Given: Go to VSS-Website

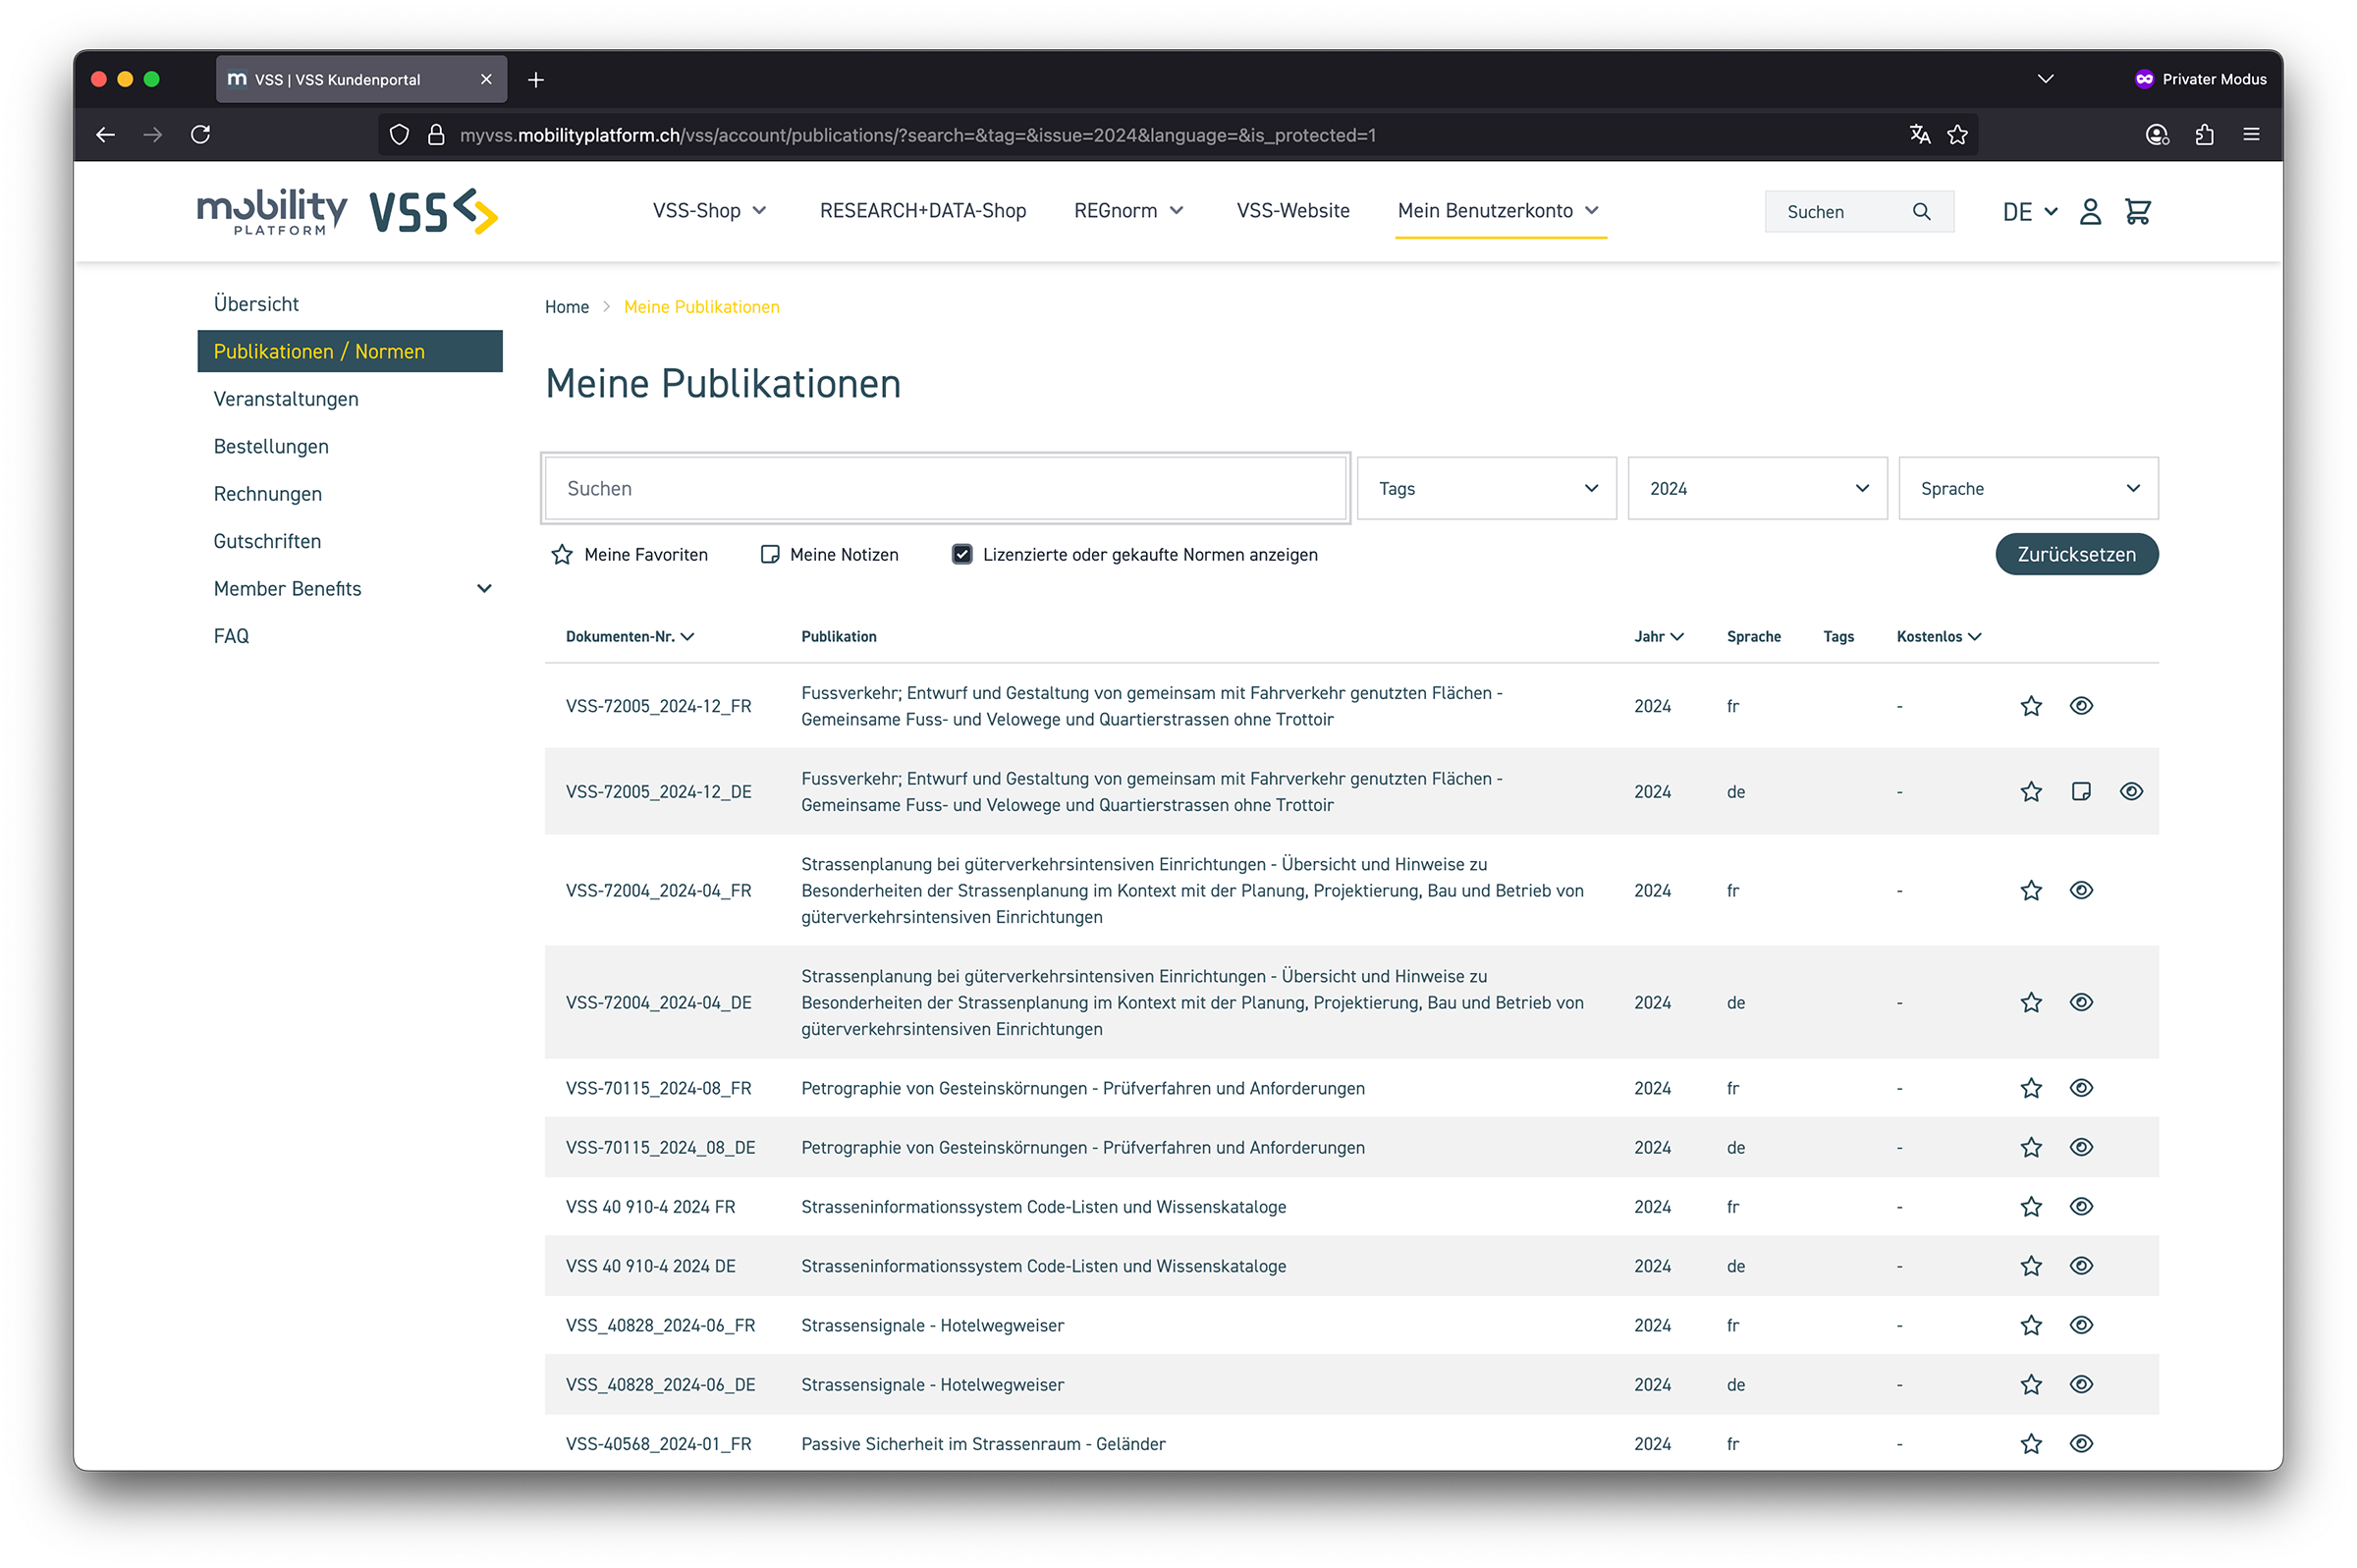Looking at the screenshot, I should point(1292,211).
